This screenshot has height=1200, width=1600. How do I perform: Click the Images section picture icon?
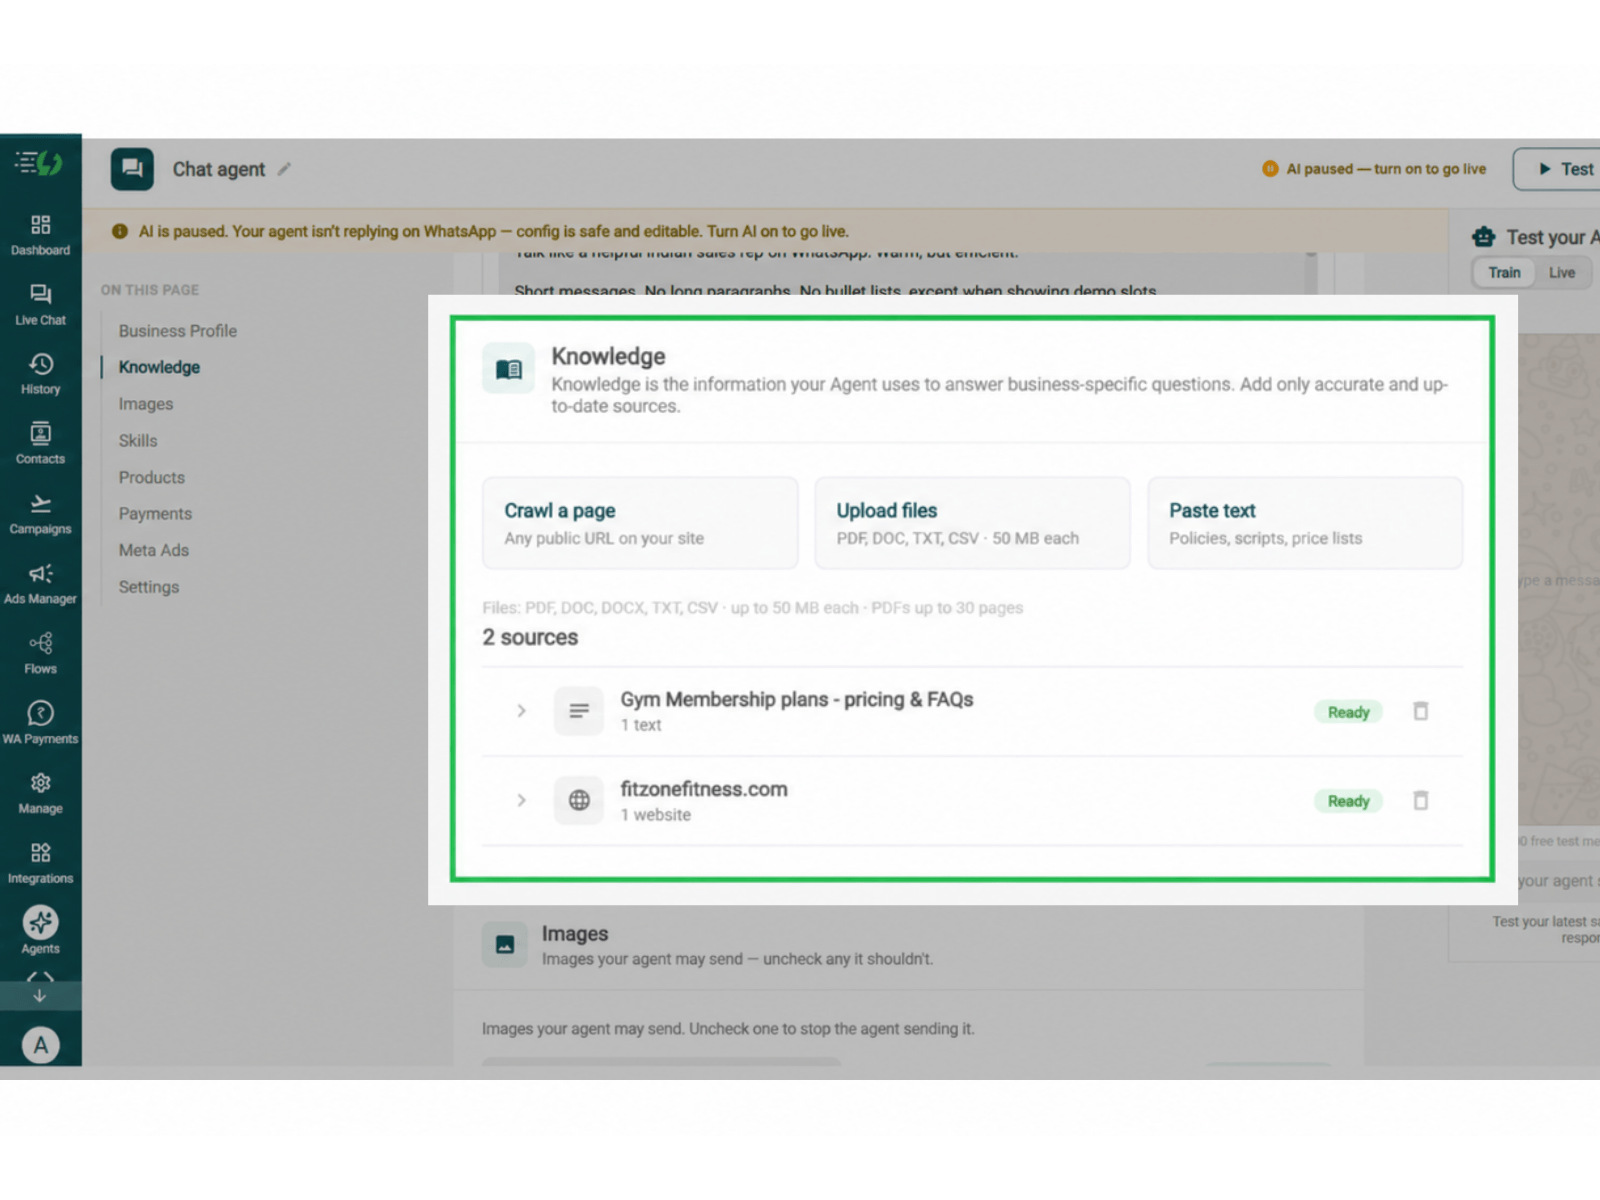505,944
